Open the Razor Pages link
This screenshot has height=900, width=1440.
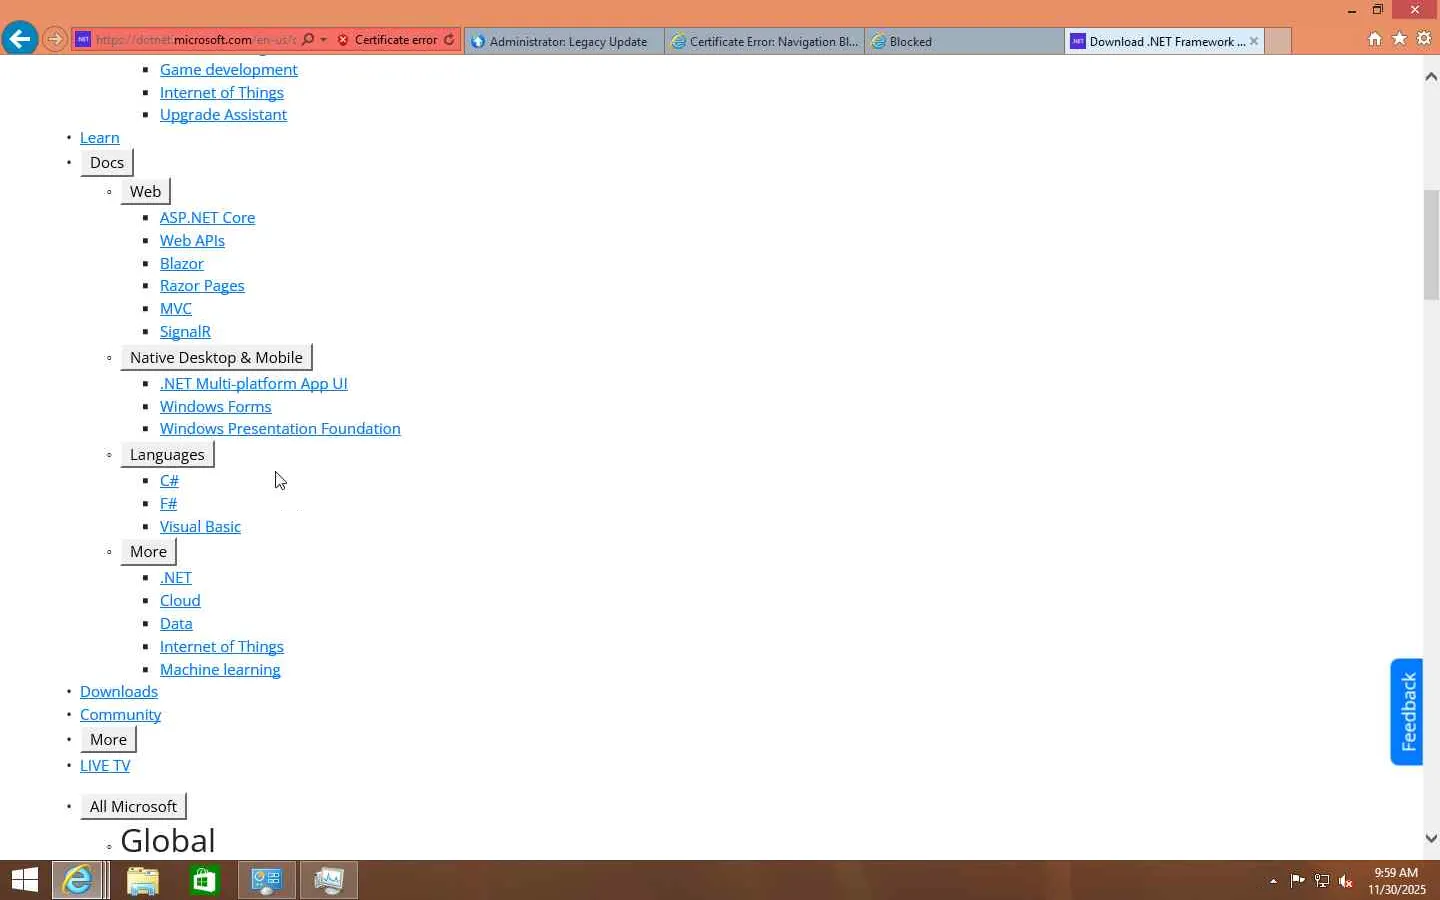pyautogui.click(x=202, y=285)
